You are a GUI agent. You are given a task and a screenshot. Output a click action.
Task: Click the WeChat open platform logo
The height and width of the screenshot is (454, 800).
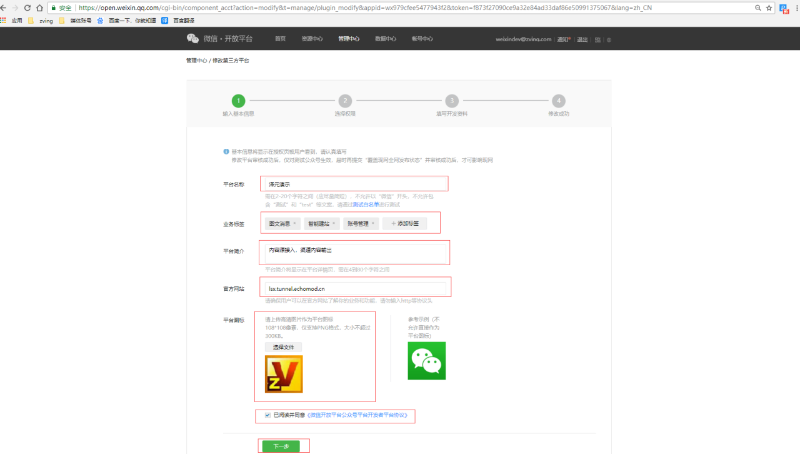pos(219,39)
